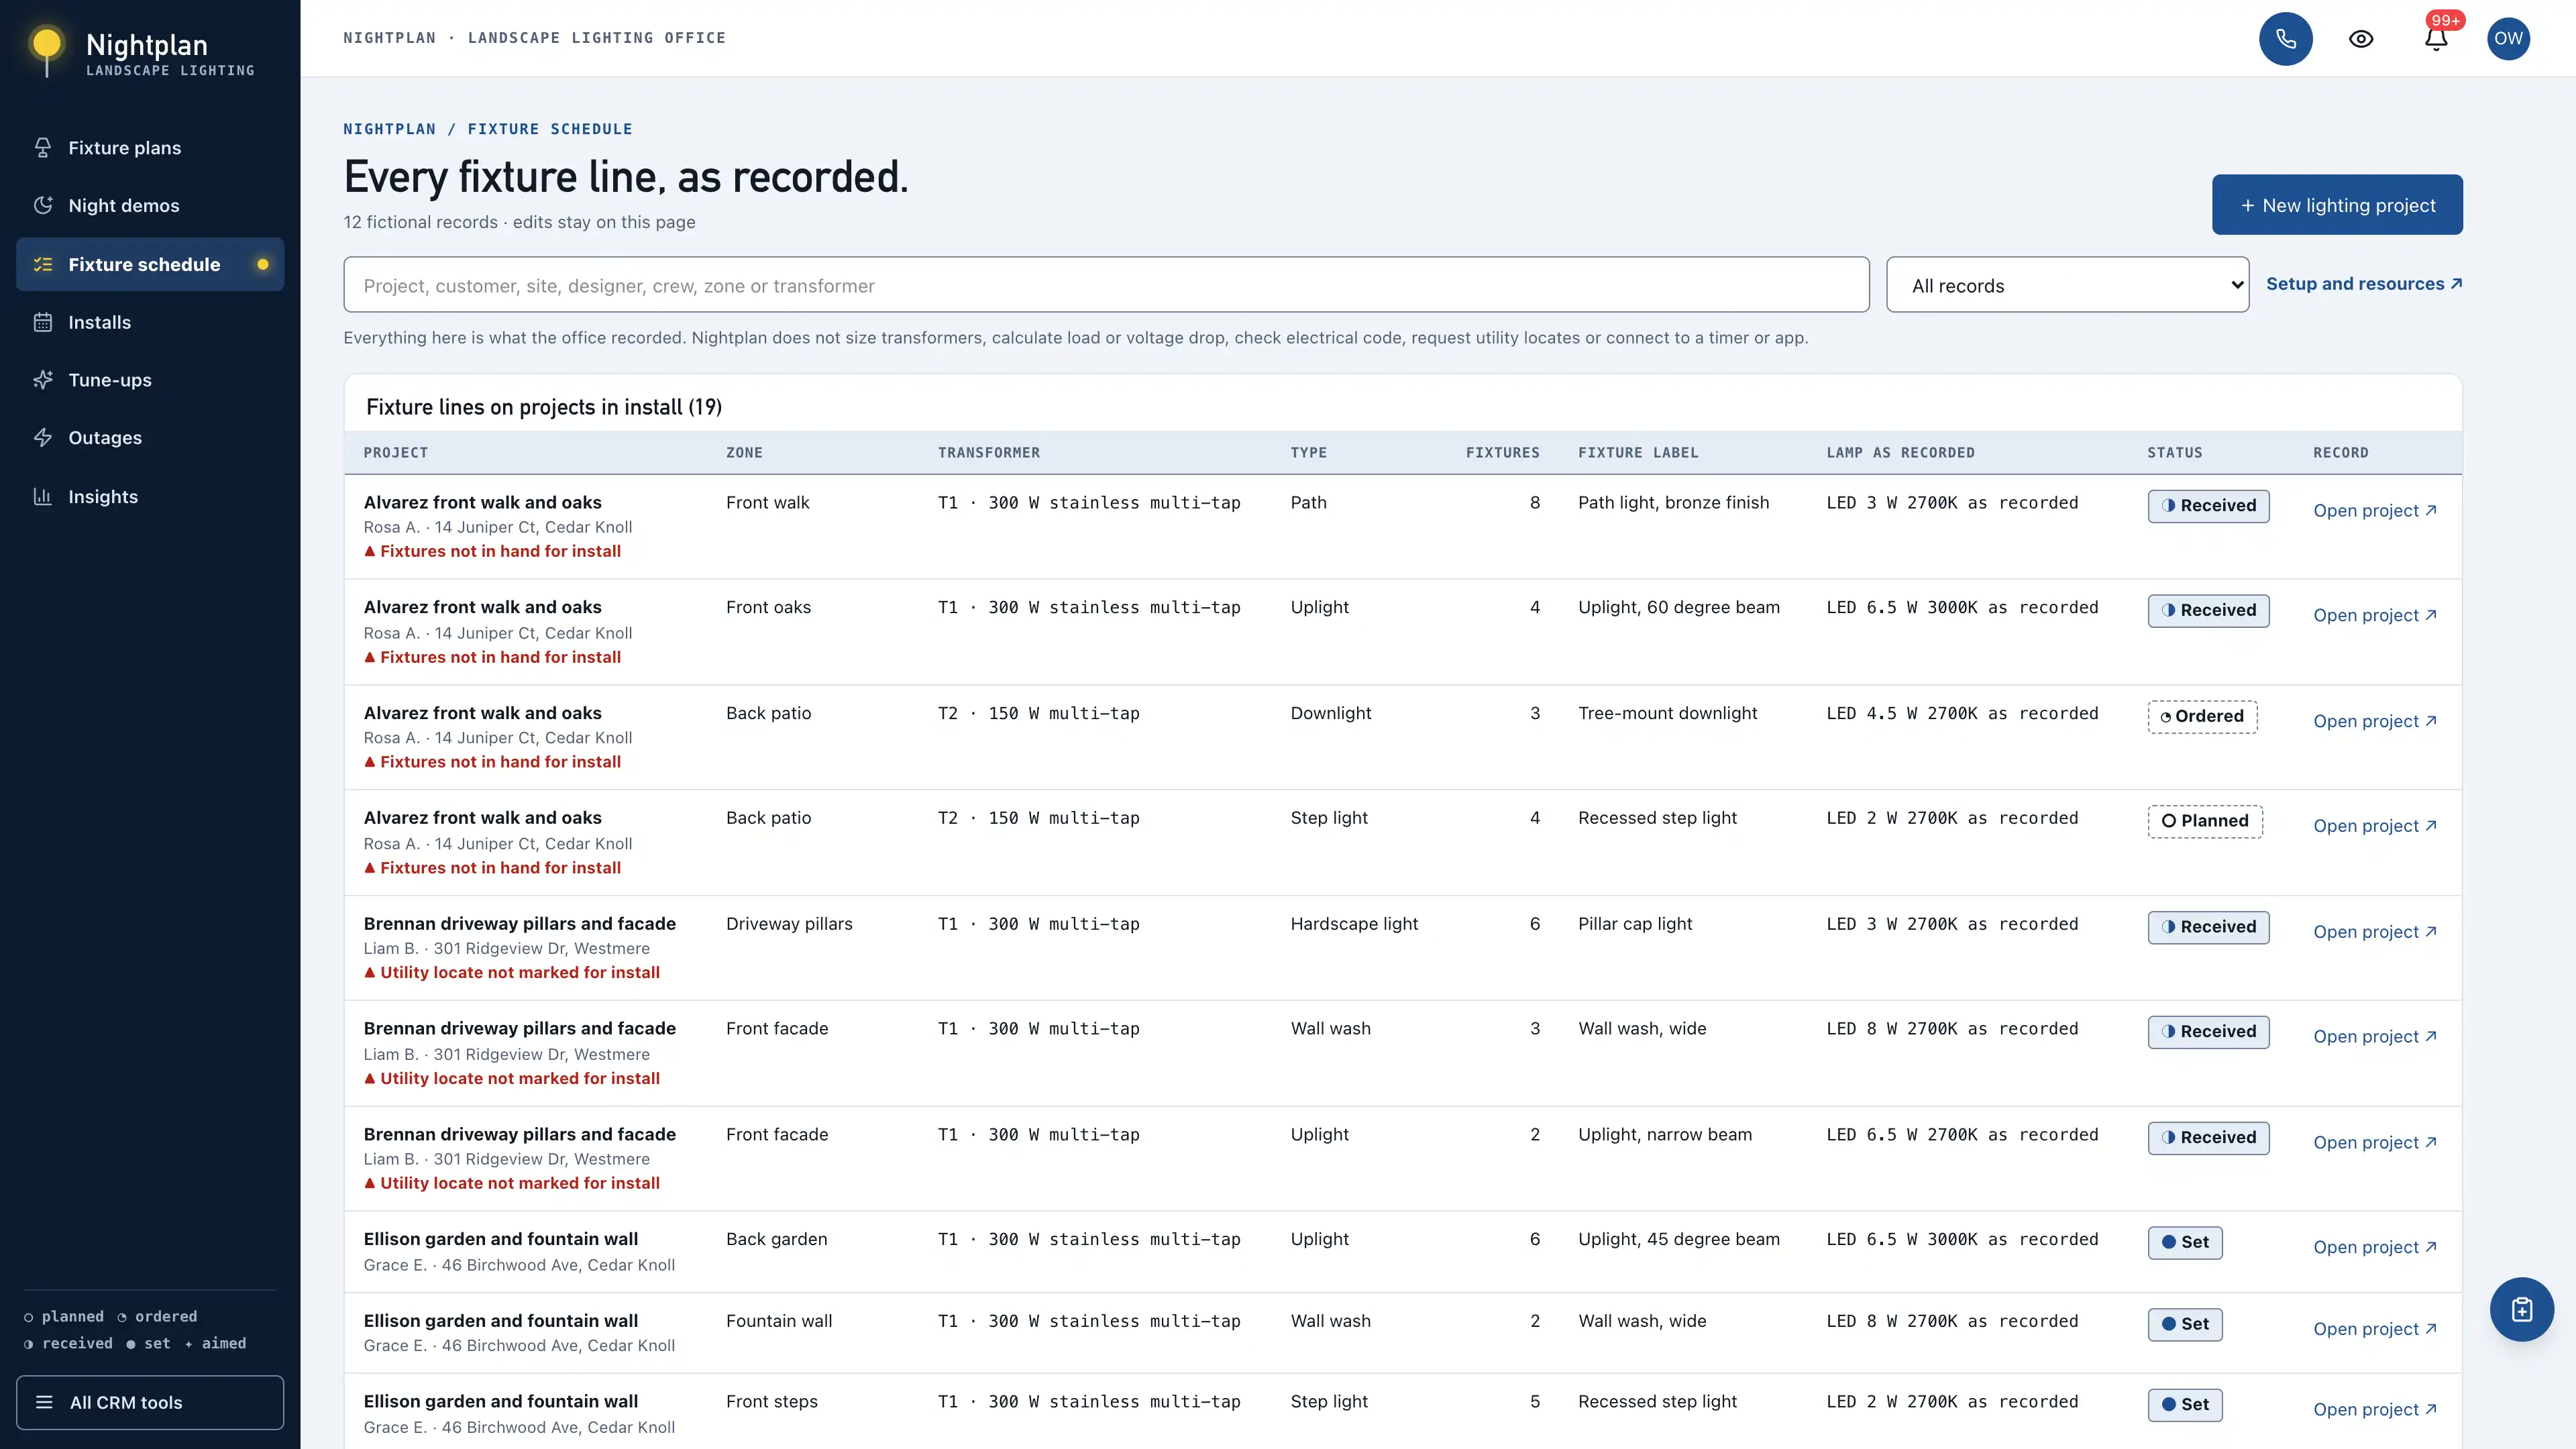The width and height of the screenshot is (2576, 1449).
Task: Click the Fixture schedule list icon
Action: point(43,265)
